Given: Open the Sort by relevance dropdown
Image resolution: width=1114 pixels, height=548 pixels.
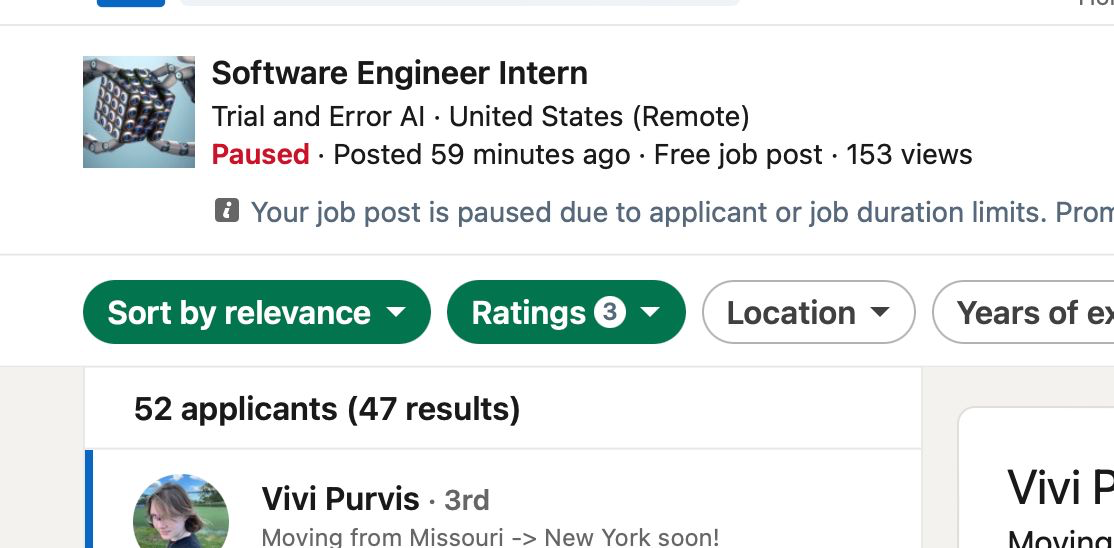Looking at the screenshot, I should tap(256, 312).
